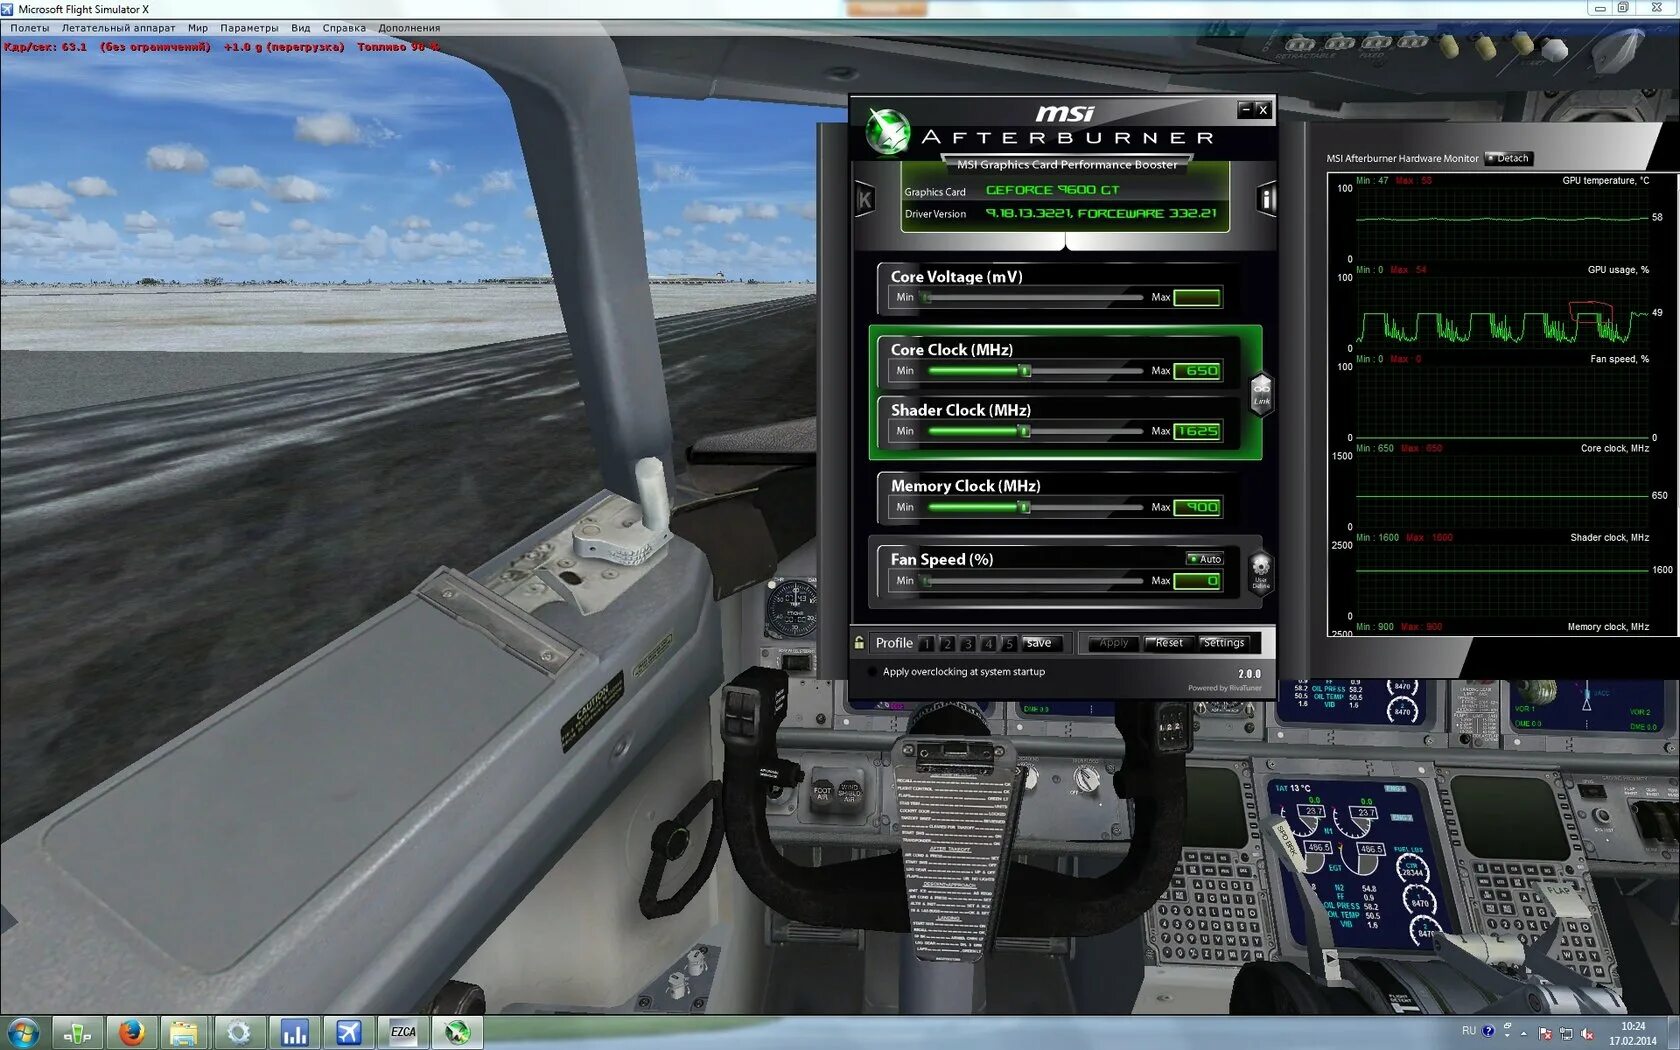The width and height of the screenshot is (1680, 1050).
Task: Click the Fan Speed slider track
Action: pyautogui.click(x=1033, y=581)
